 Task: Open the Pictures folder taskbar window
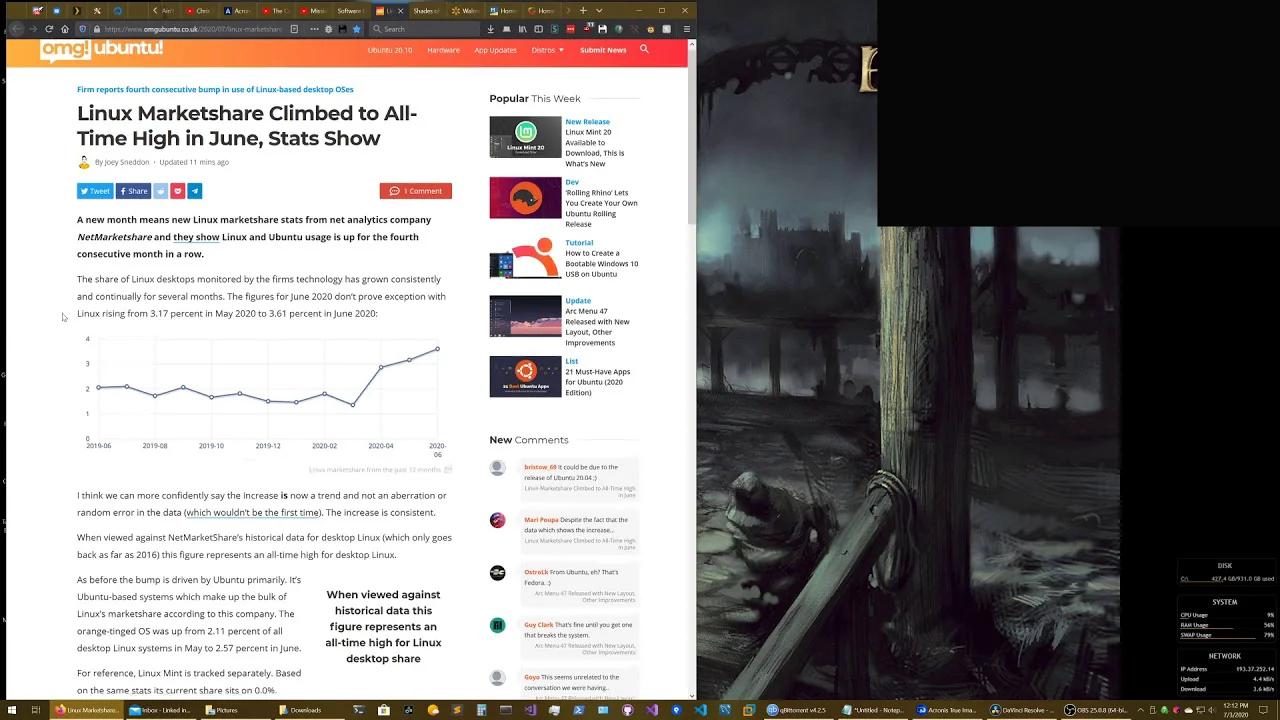(x=234, y=710)
